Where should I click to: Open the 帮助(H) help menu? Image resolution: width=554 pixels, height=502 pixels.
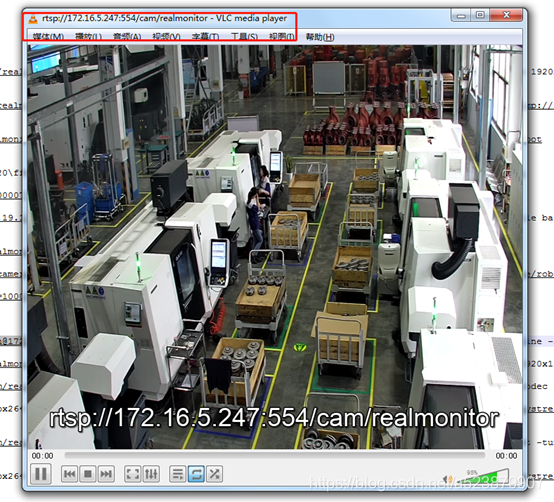[x=320, y=37]
